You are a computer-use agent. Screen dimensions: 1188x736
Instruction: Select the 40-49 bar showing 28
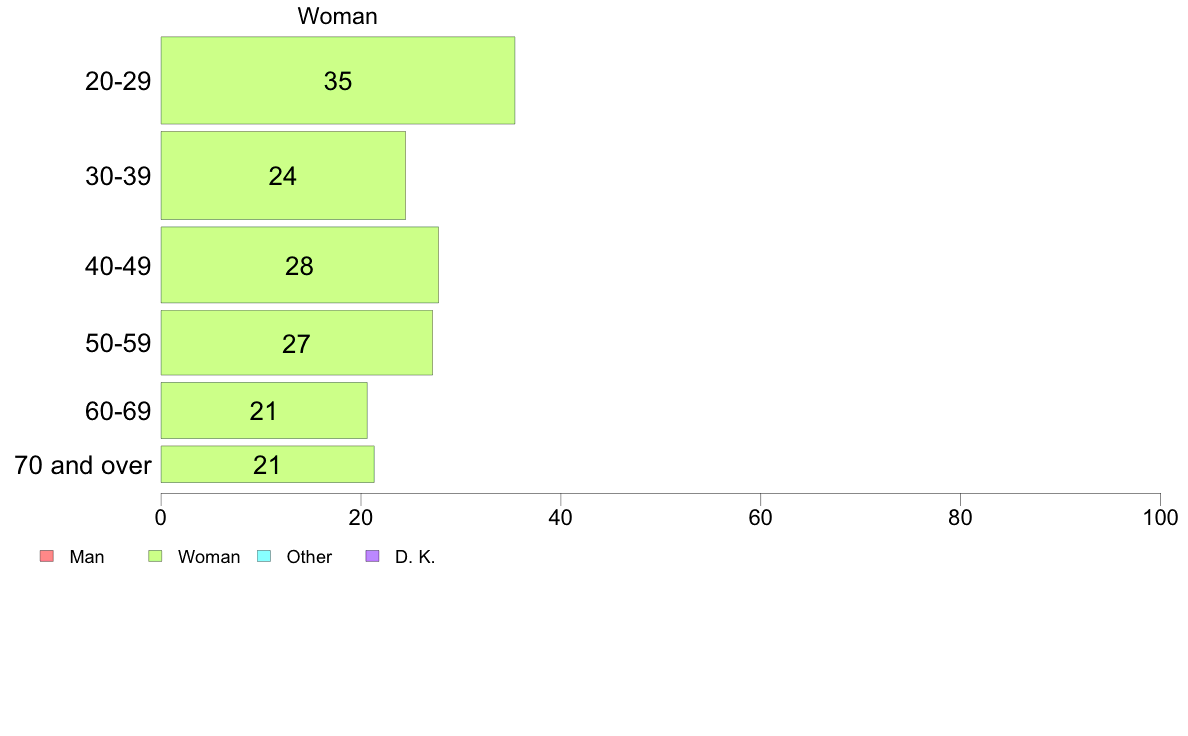[299, 265]
